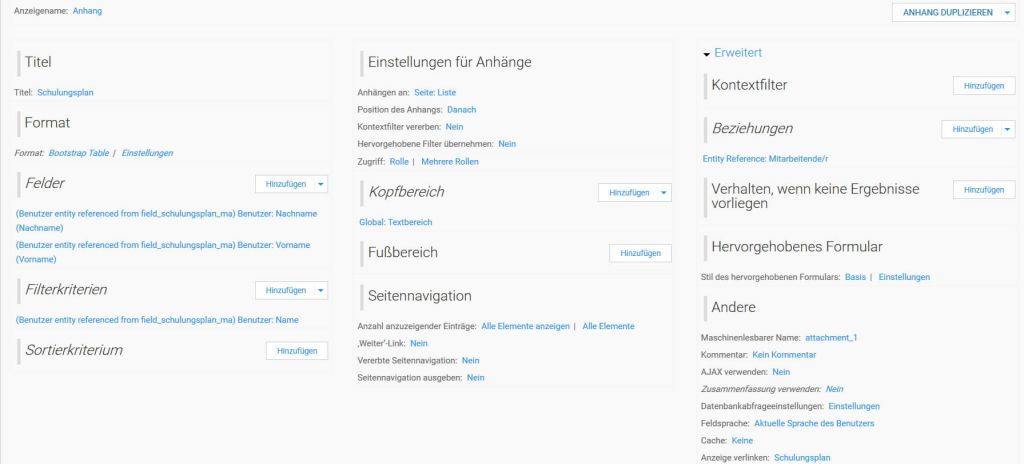Click the Seite: Liste attachment target
The height and width of the screenshot is (464, 1024).
pos(435,92)
